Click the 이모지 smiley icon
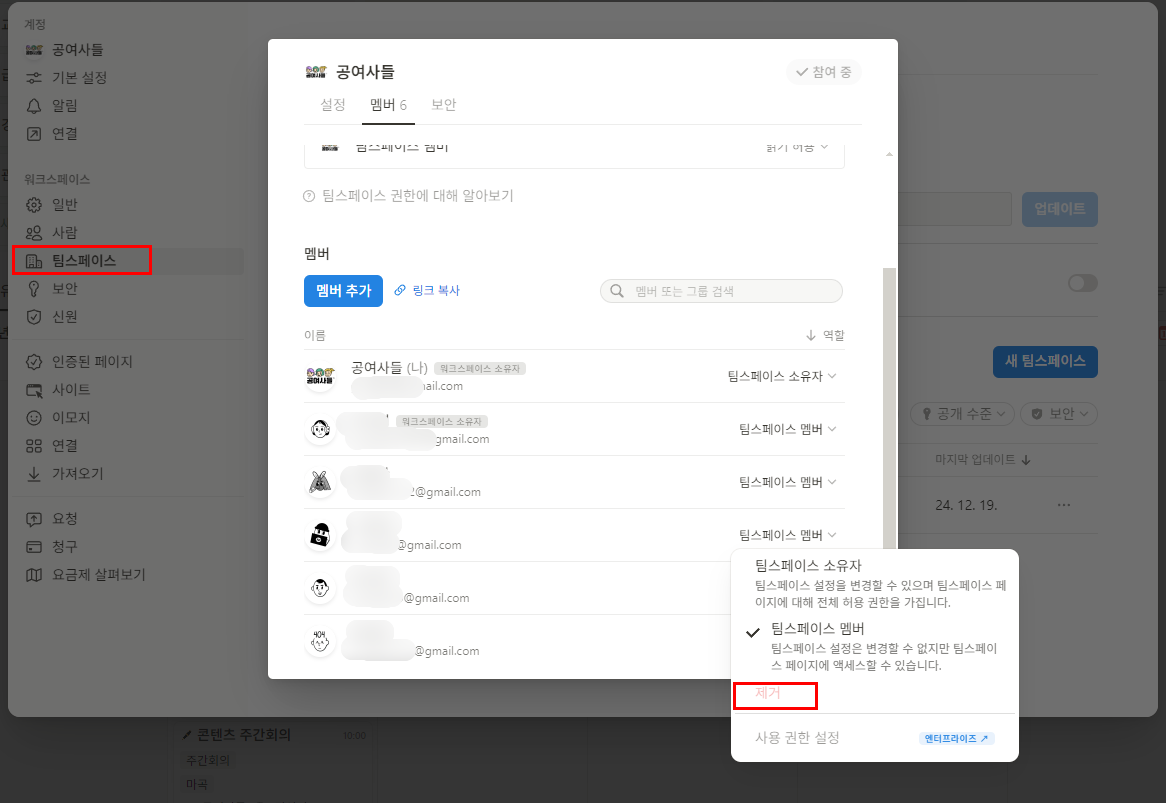The width and height of the screenshot is (1166, 803). 33,418
